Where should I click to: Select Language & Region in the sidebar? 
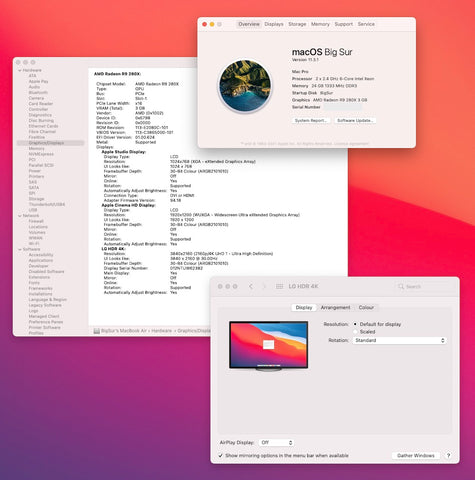tap(48, 300)
